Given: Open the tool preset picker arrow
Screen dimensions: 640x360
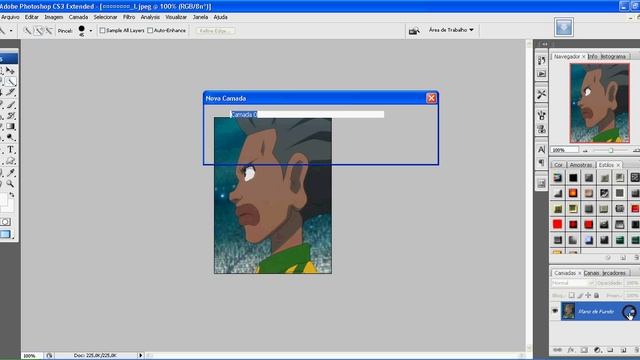Looking at the screenshot, I should pos(11,31).
